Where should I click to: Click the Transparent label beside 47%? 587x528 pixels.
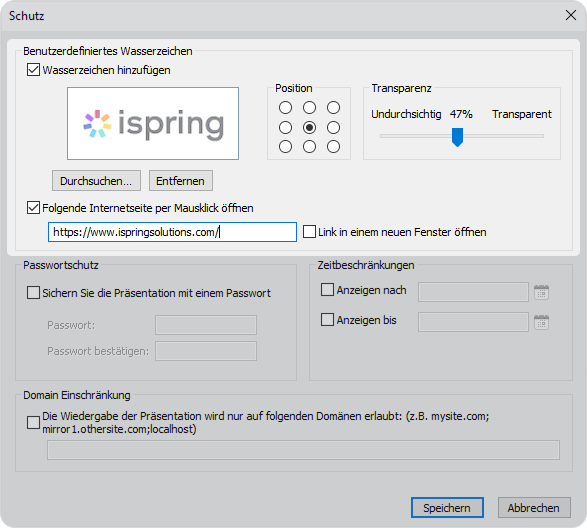[x=521, y=114]
